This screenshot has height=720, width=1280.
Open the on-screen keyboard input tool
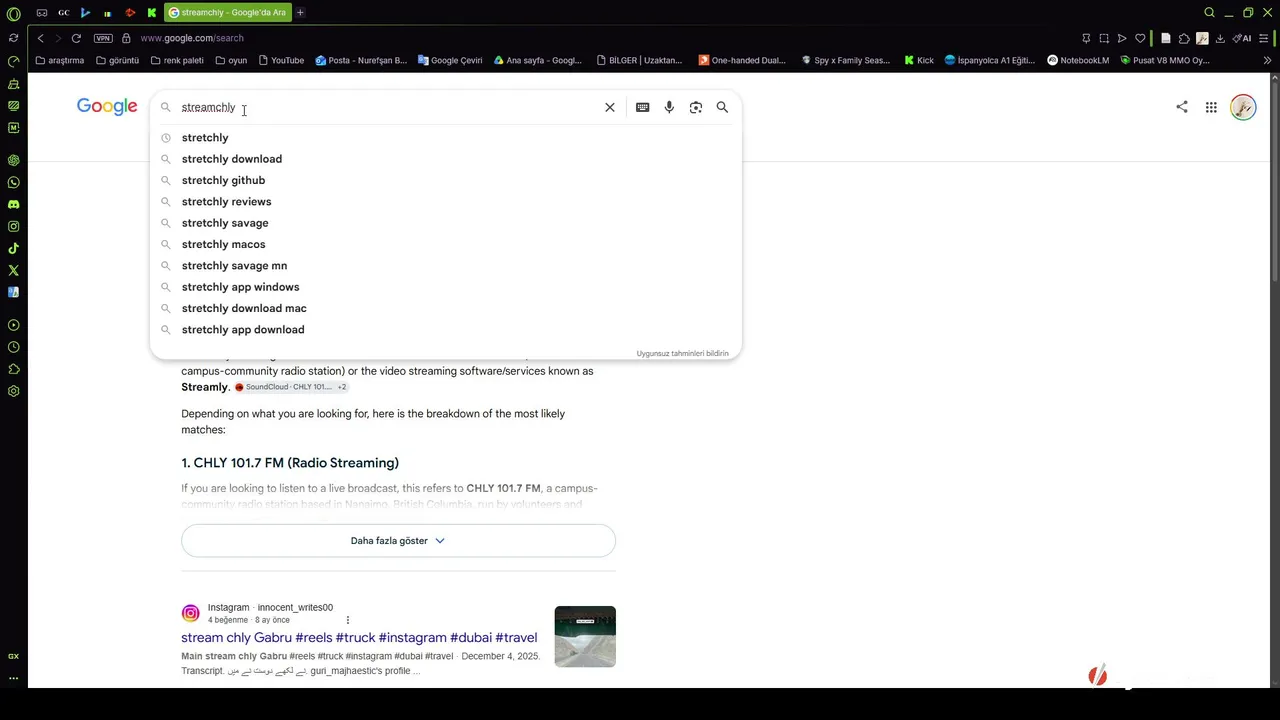tap(643, 107)
